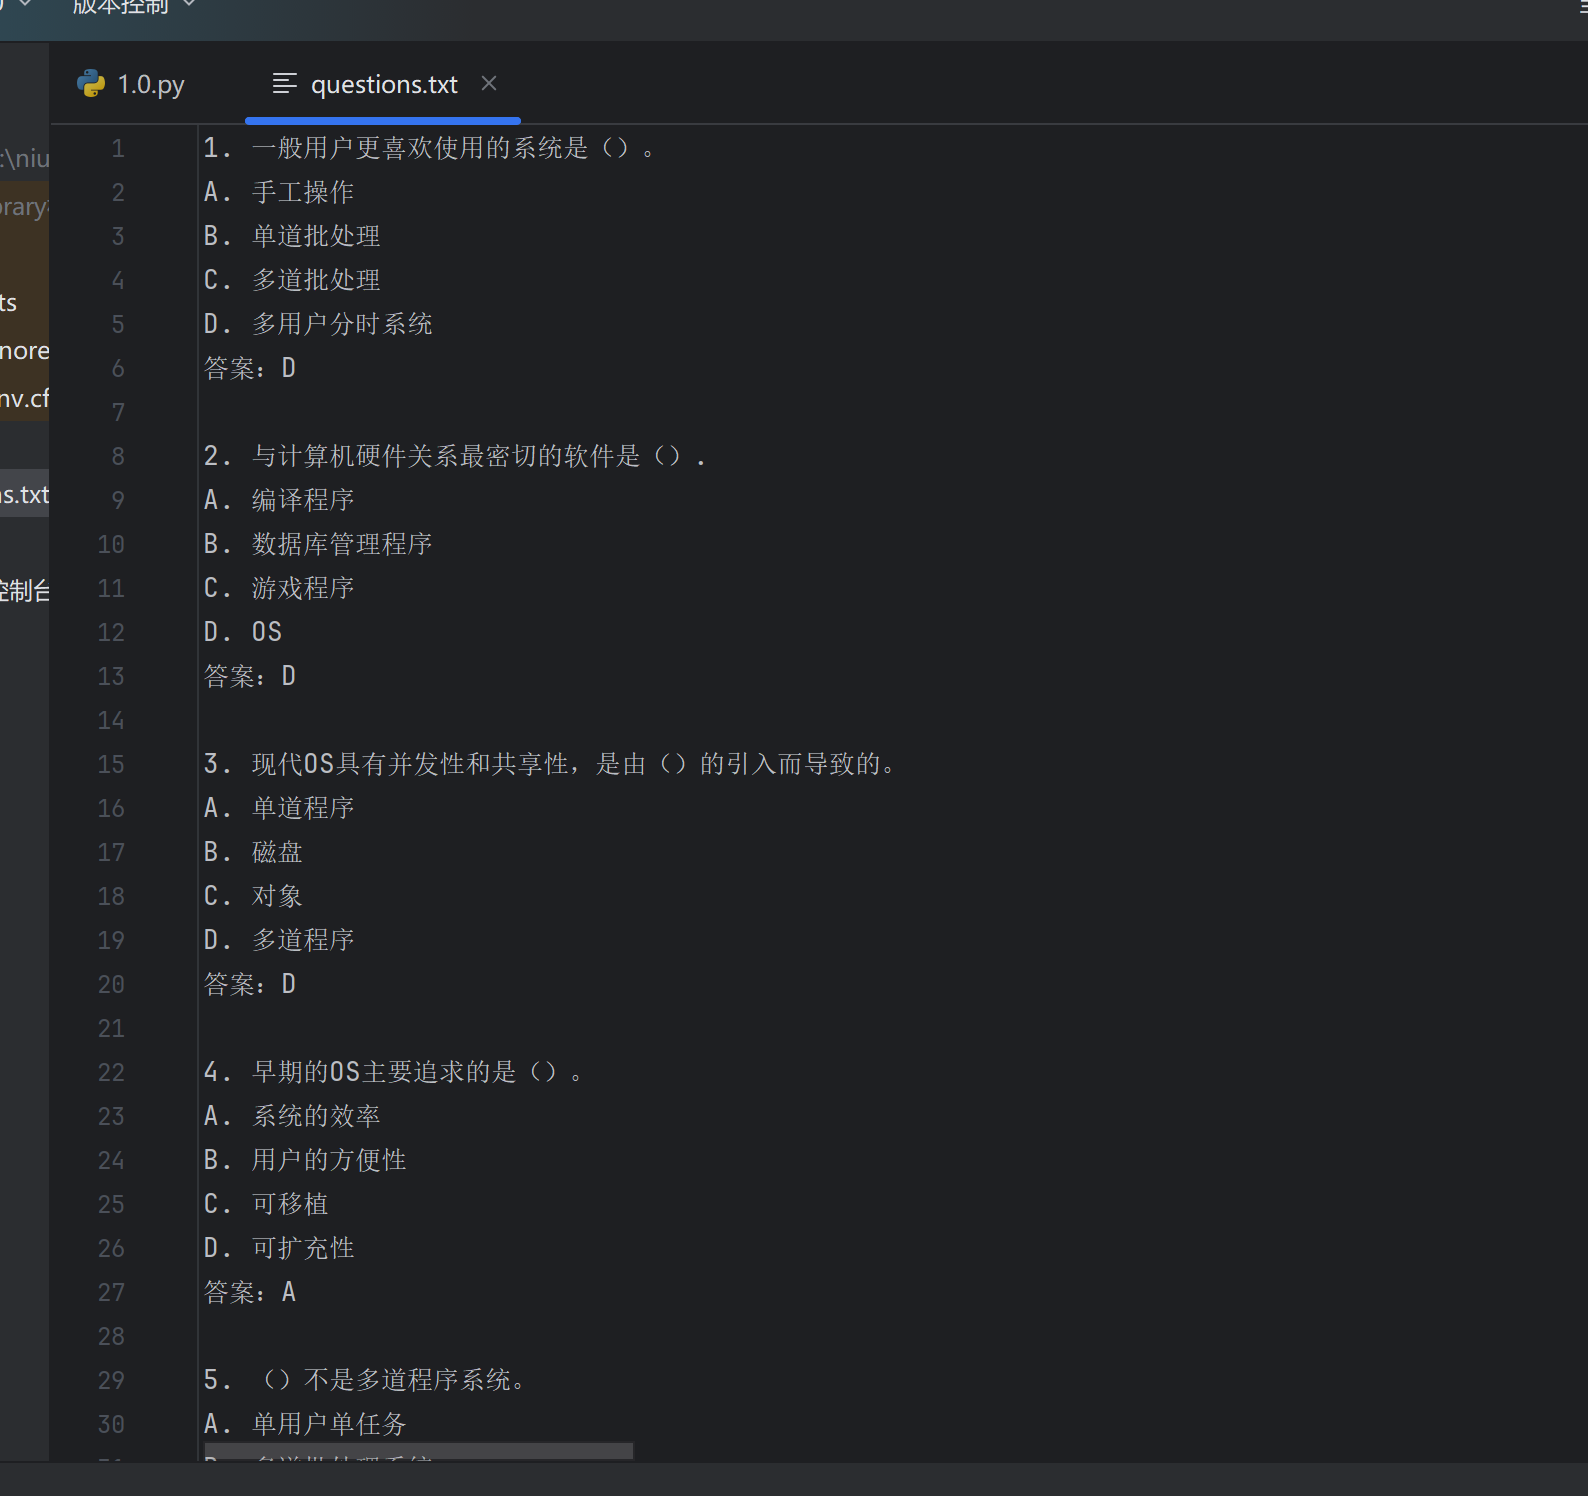Close the questions.txt tab
The width and height of the screenshot is (1588, 1496).
(x=489, y=83)
